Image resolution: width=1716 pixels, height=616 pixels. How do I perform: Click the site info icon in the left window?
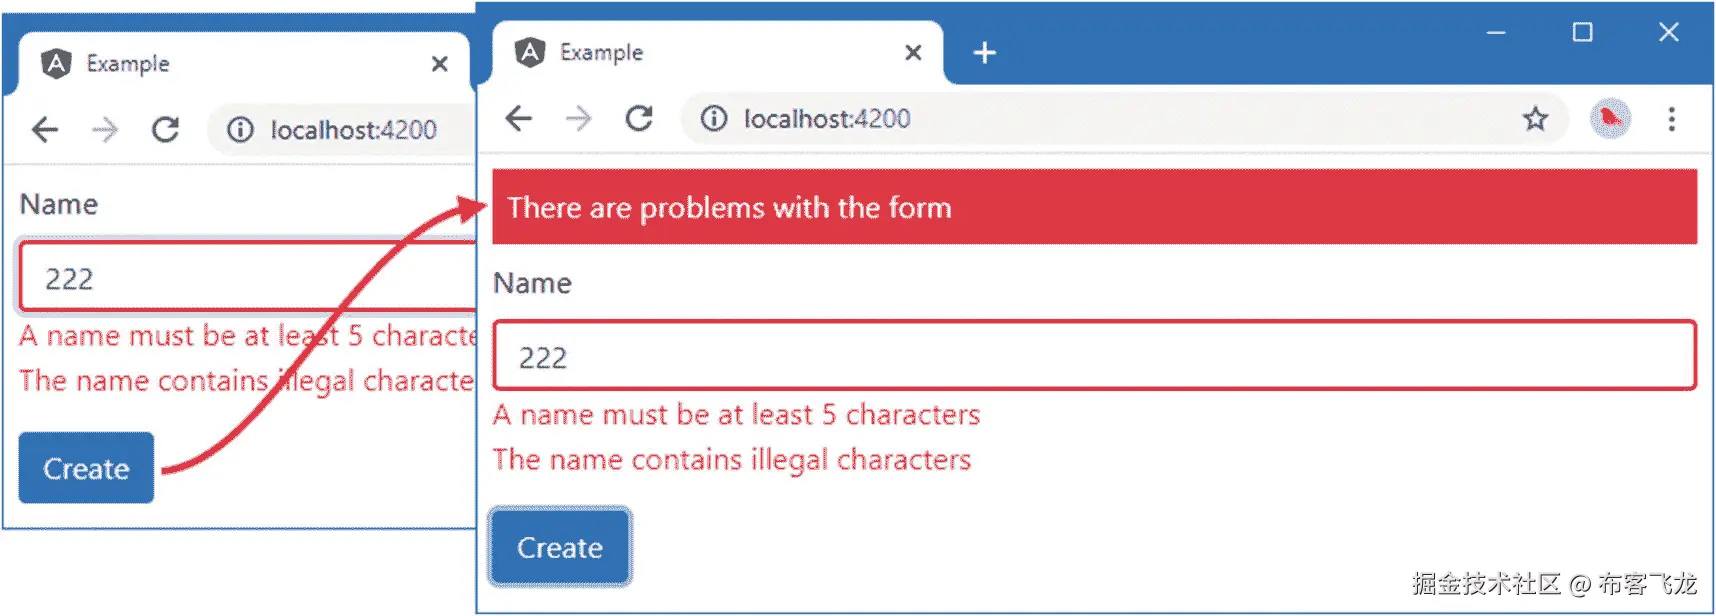[x=240, y=130]
